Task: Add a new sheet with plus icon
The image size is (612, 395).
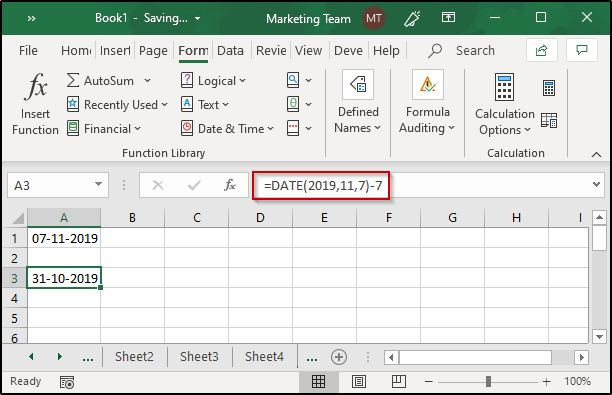Action: (338, 357)
